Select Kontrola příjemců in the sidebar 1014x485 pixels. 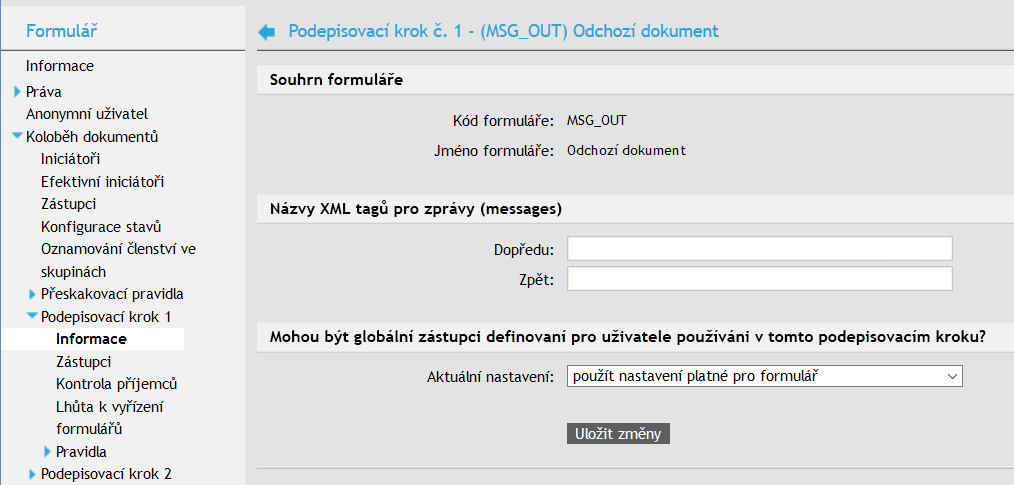(116, 384)
